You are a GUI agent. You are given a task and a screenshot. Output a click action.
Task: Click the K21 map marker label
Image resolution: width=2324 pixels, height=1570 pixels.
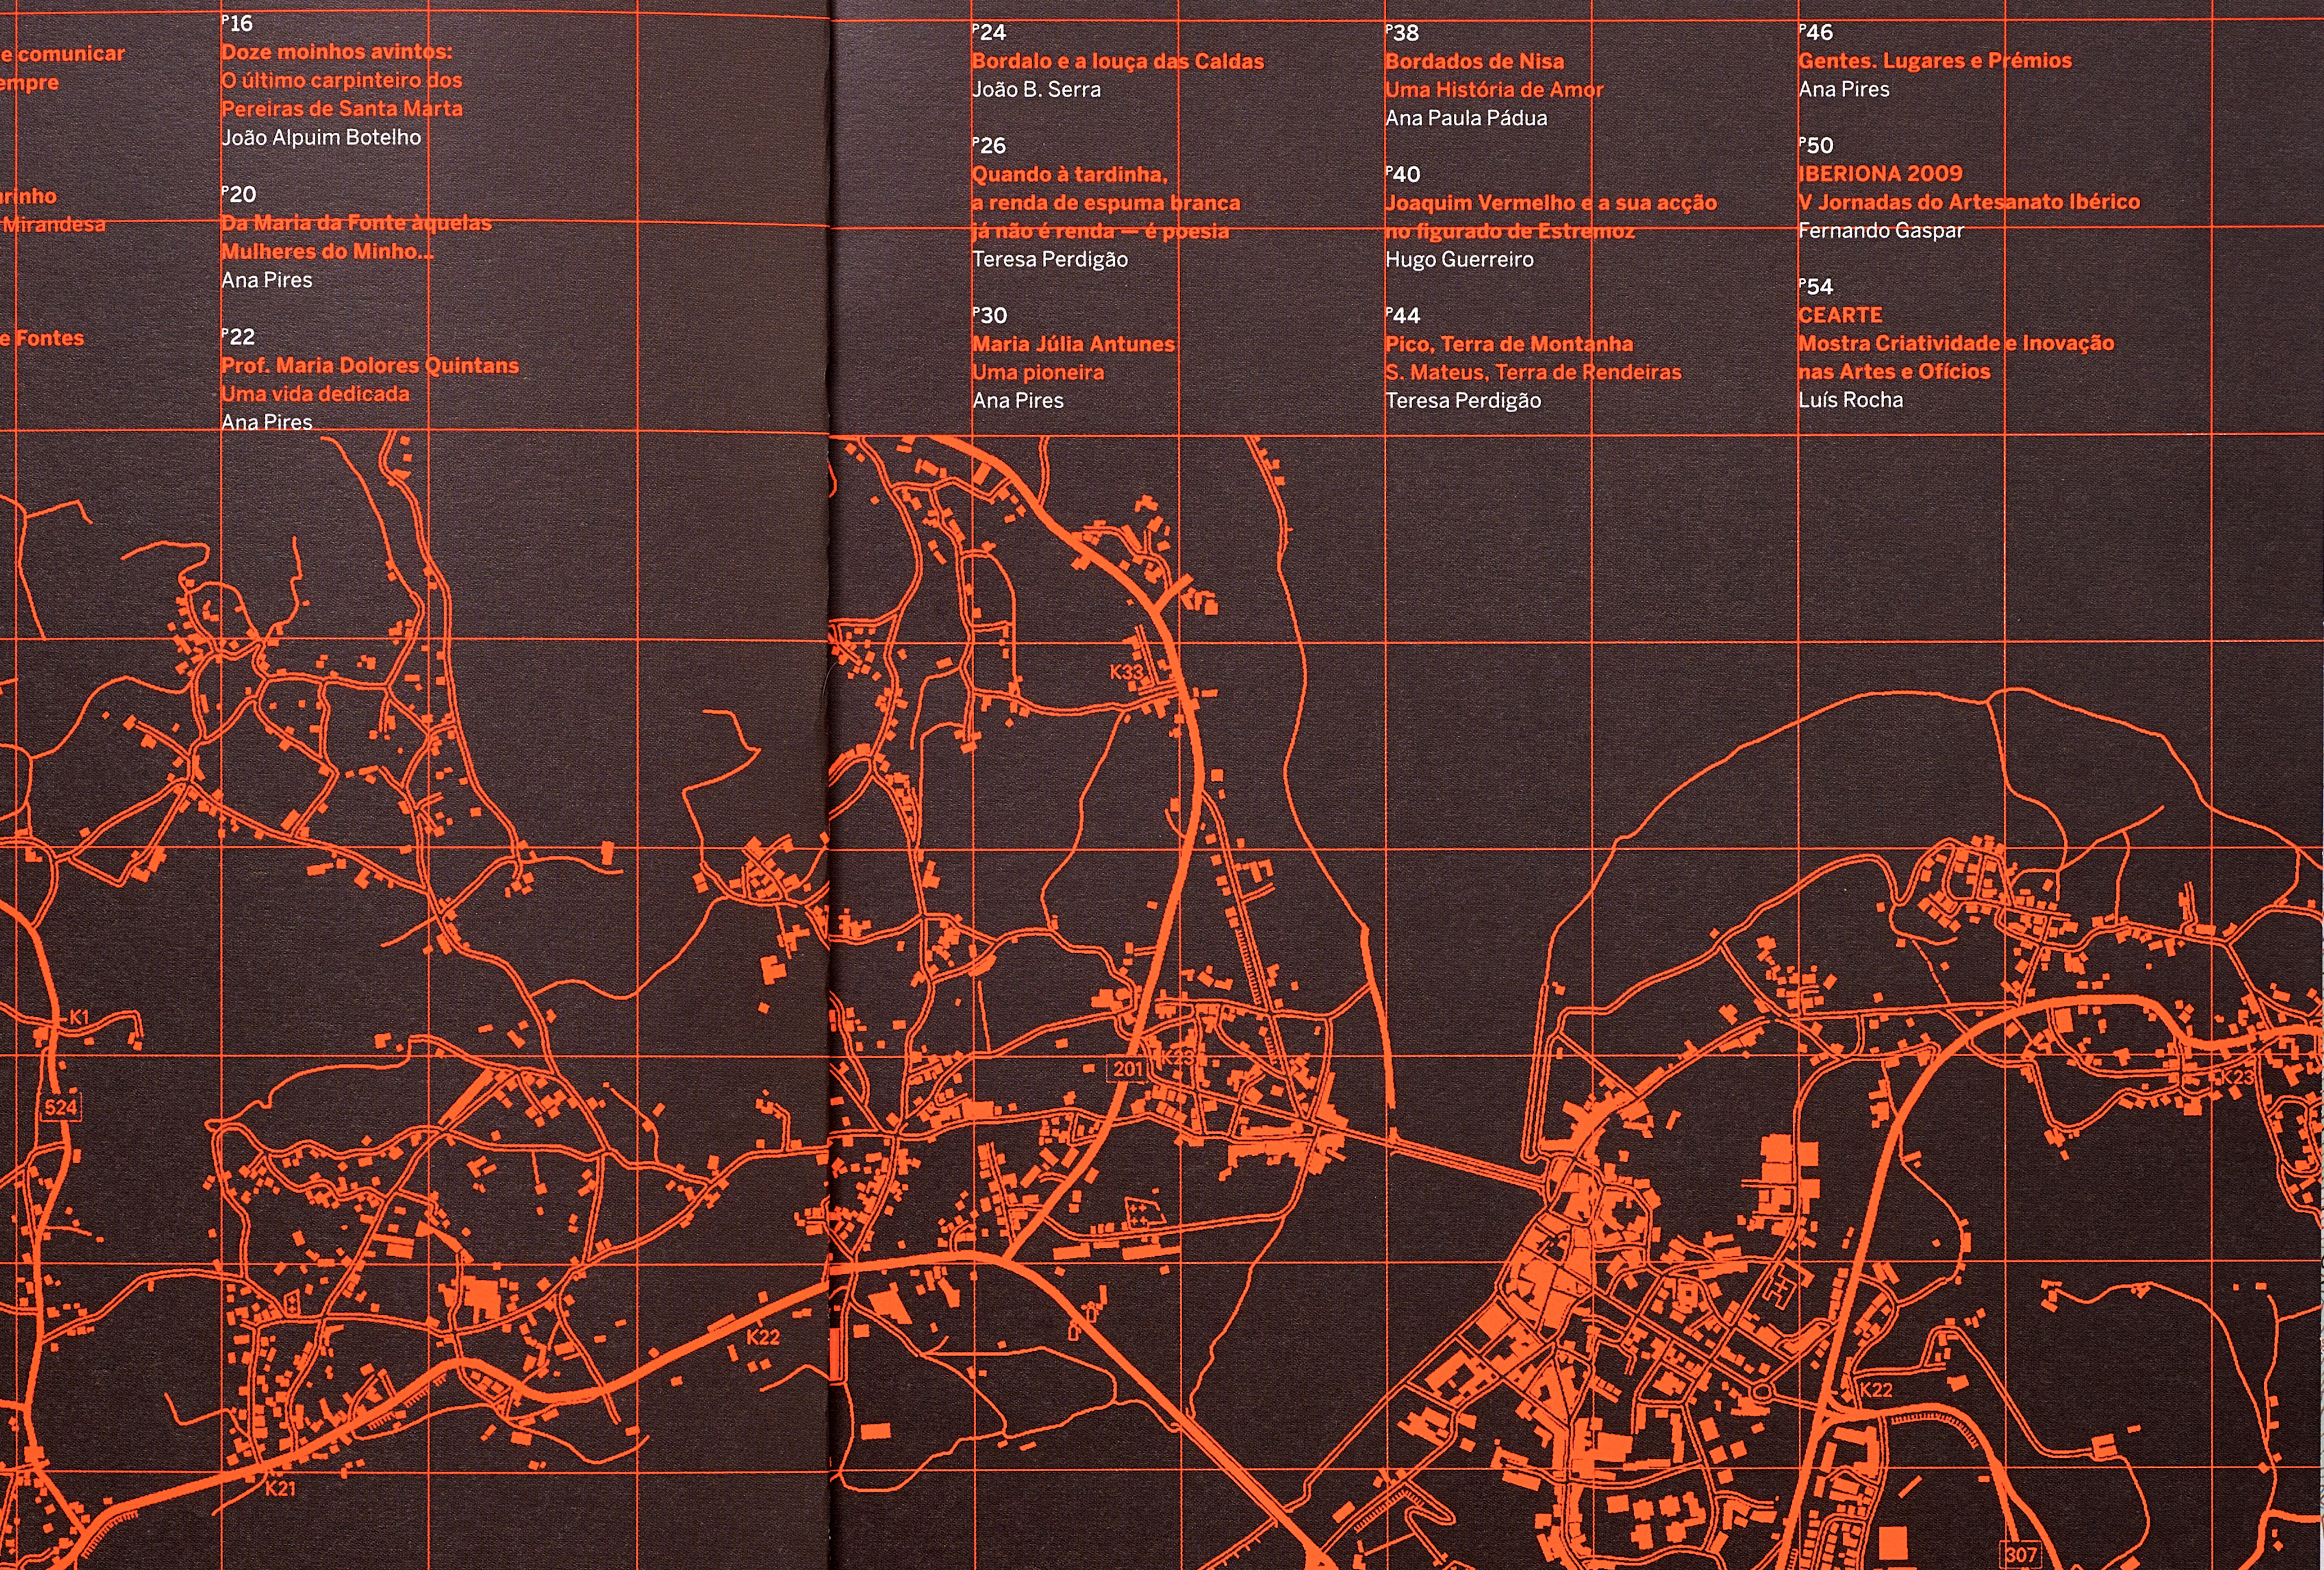click(280, 1489)
